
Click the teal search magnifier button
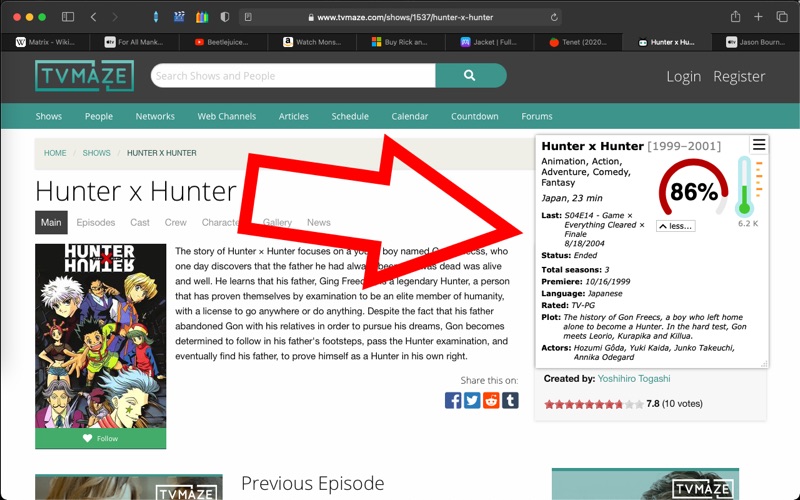pos(470,76)
